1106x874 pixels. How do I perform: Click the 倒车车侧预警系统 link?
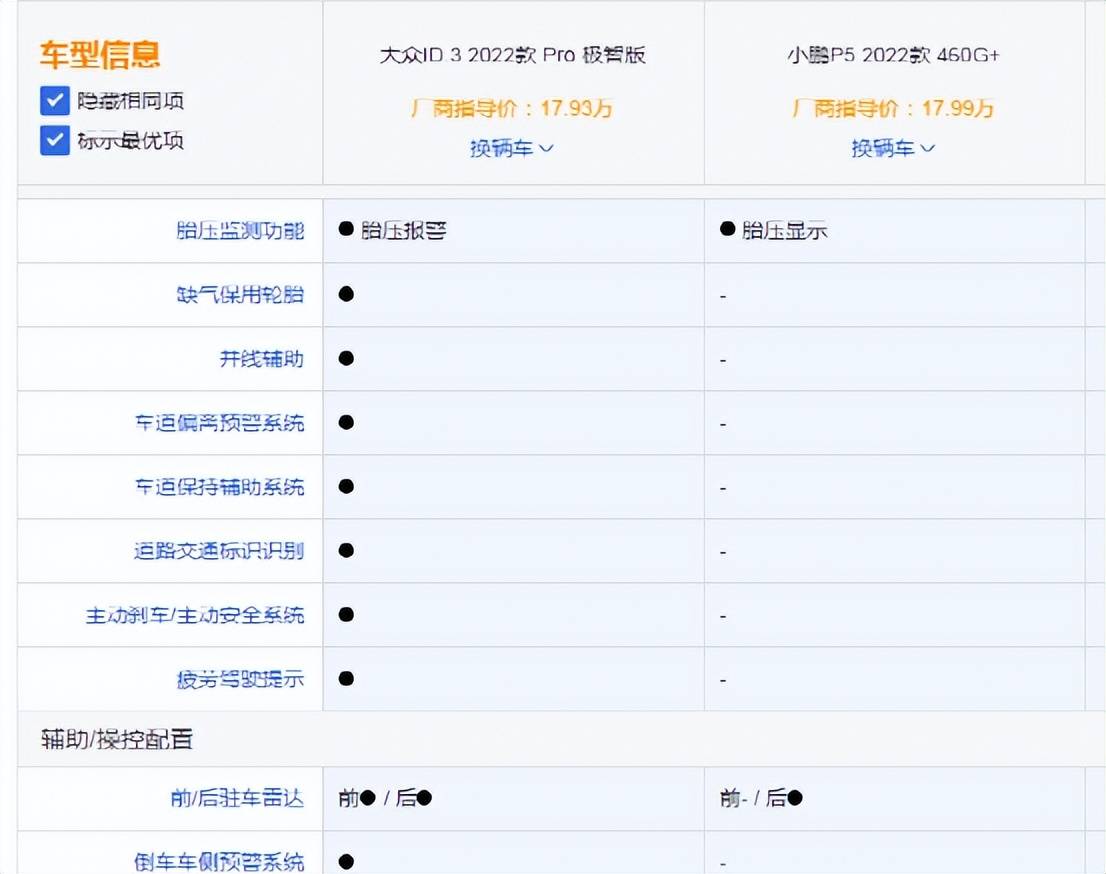219,862
